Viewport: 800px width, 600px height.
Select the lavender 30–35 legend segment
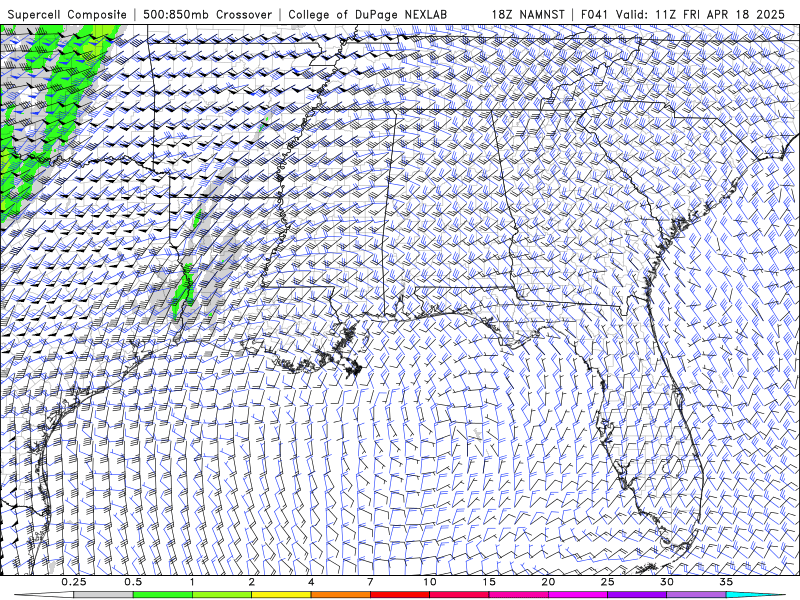pos(696,594)
